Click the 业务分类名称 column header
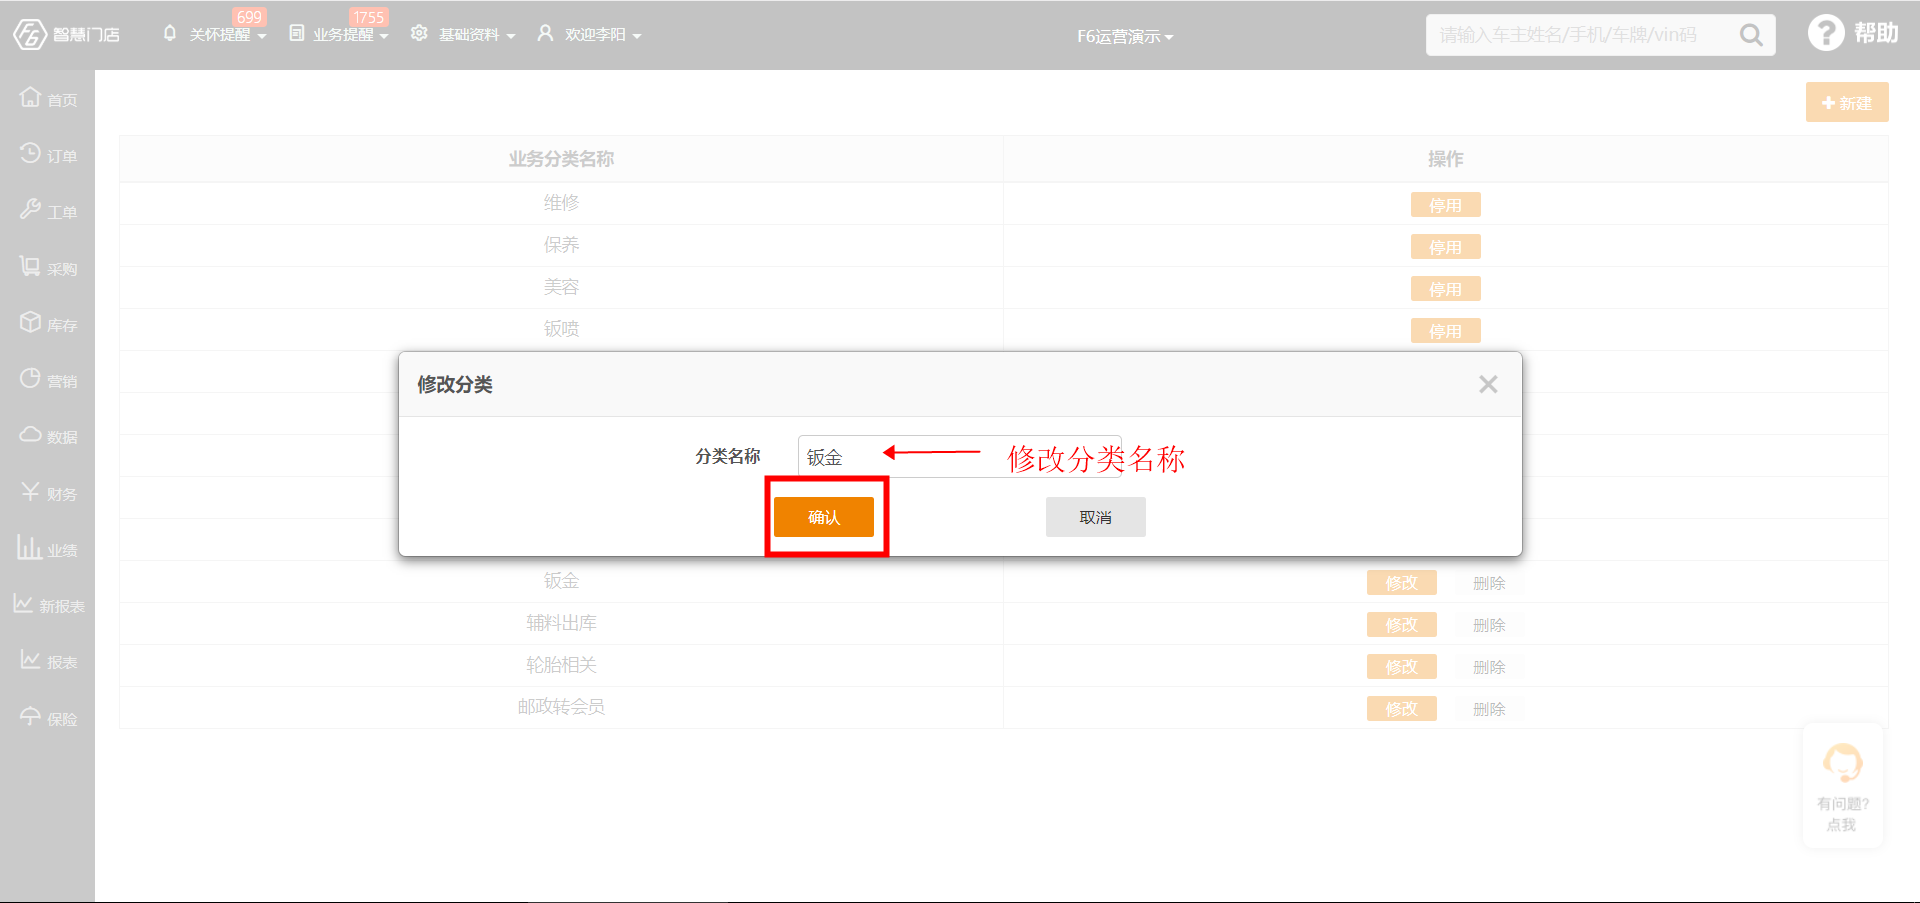The width and height of the screenshot is (1920, 903). pos(561,159)
